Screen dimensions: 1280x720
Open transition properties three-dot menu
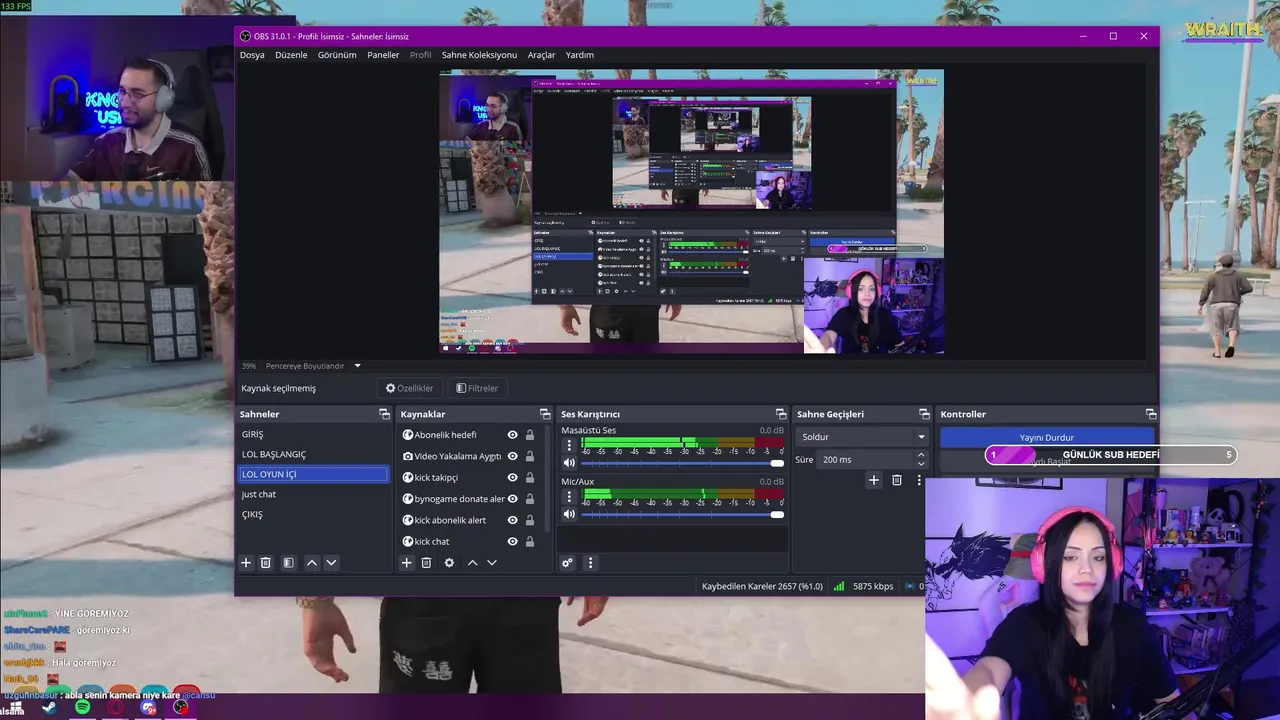919,480
